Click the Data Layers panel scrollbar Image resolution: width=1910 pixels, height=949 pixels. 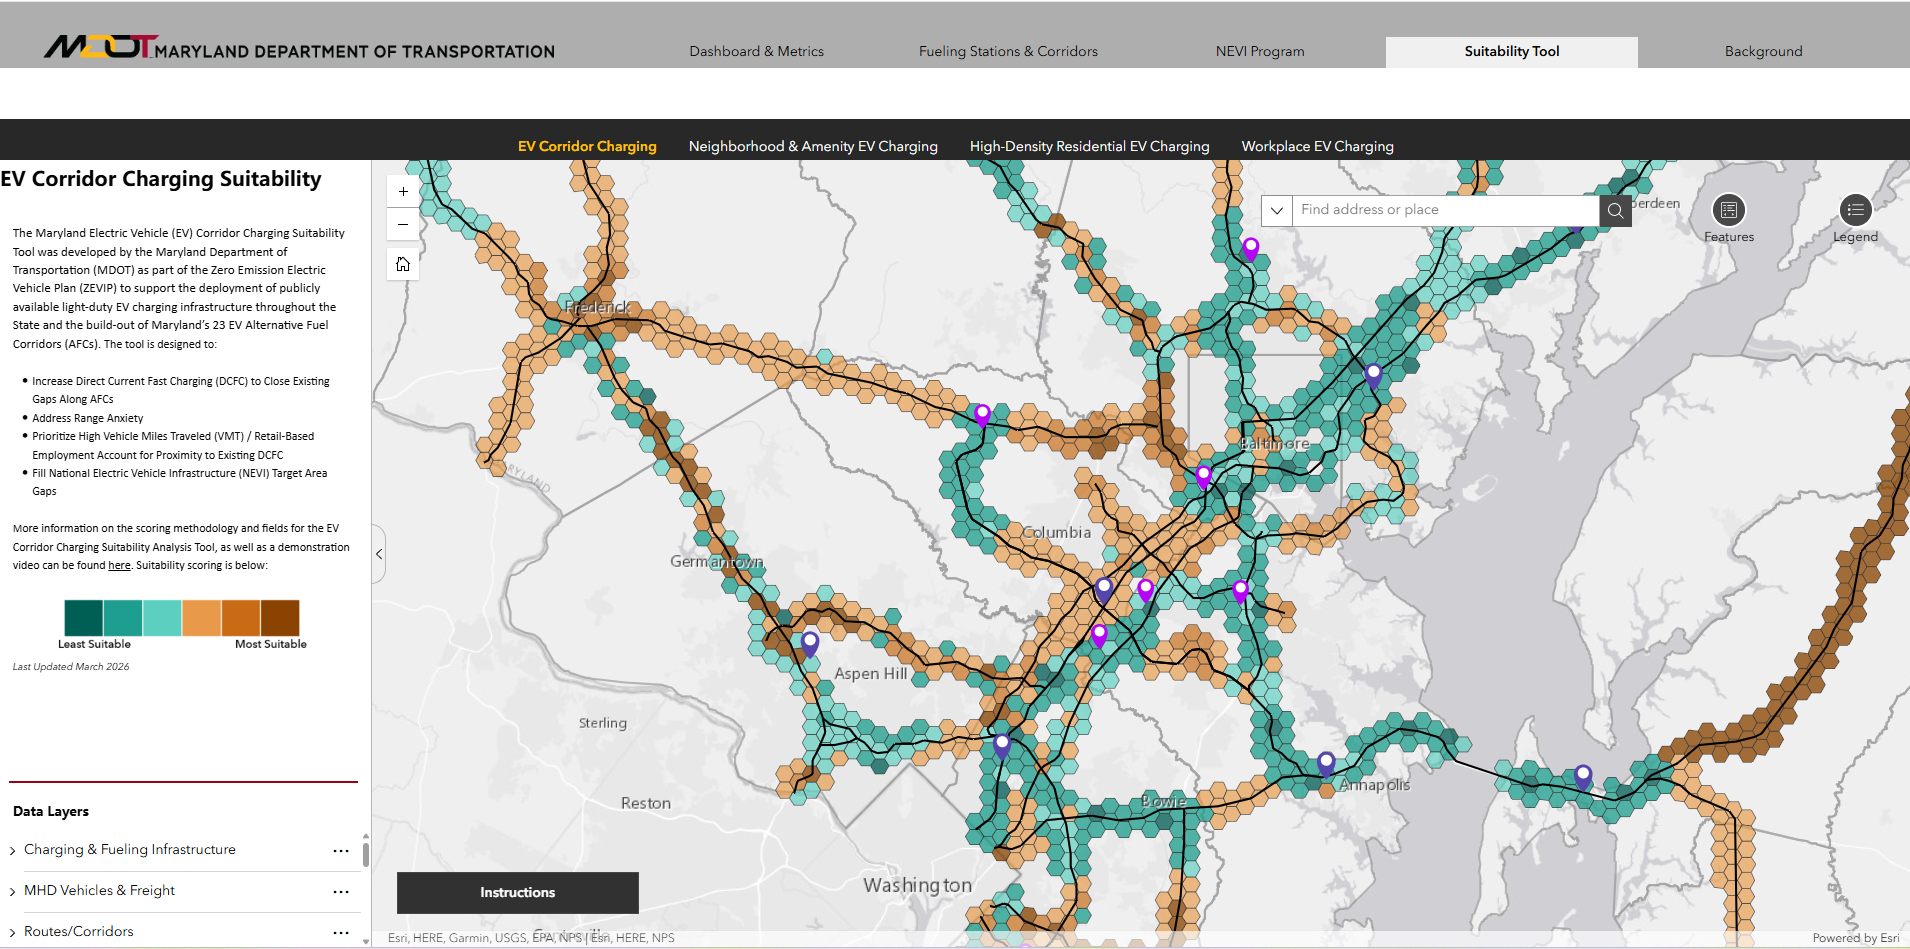point(366,854)
